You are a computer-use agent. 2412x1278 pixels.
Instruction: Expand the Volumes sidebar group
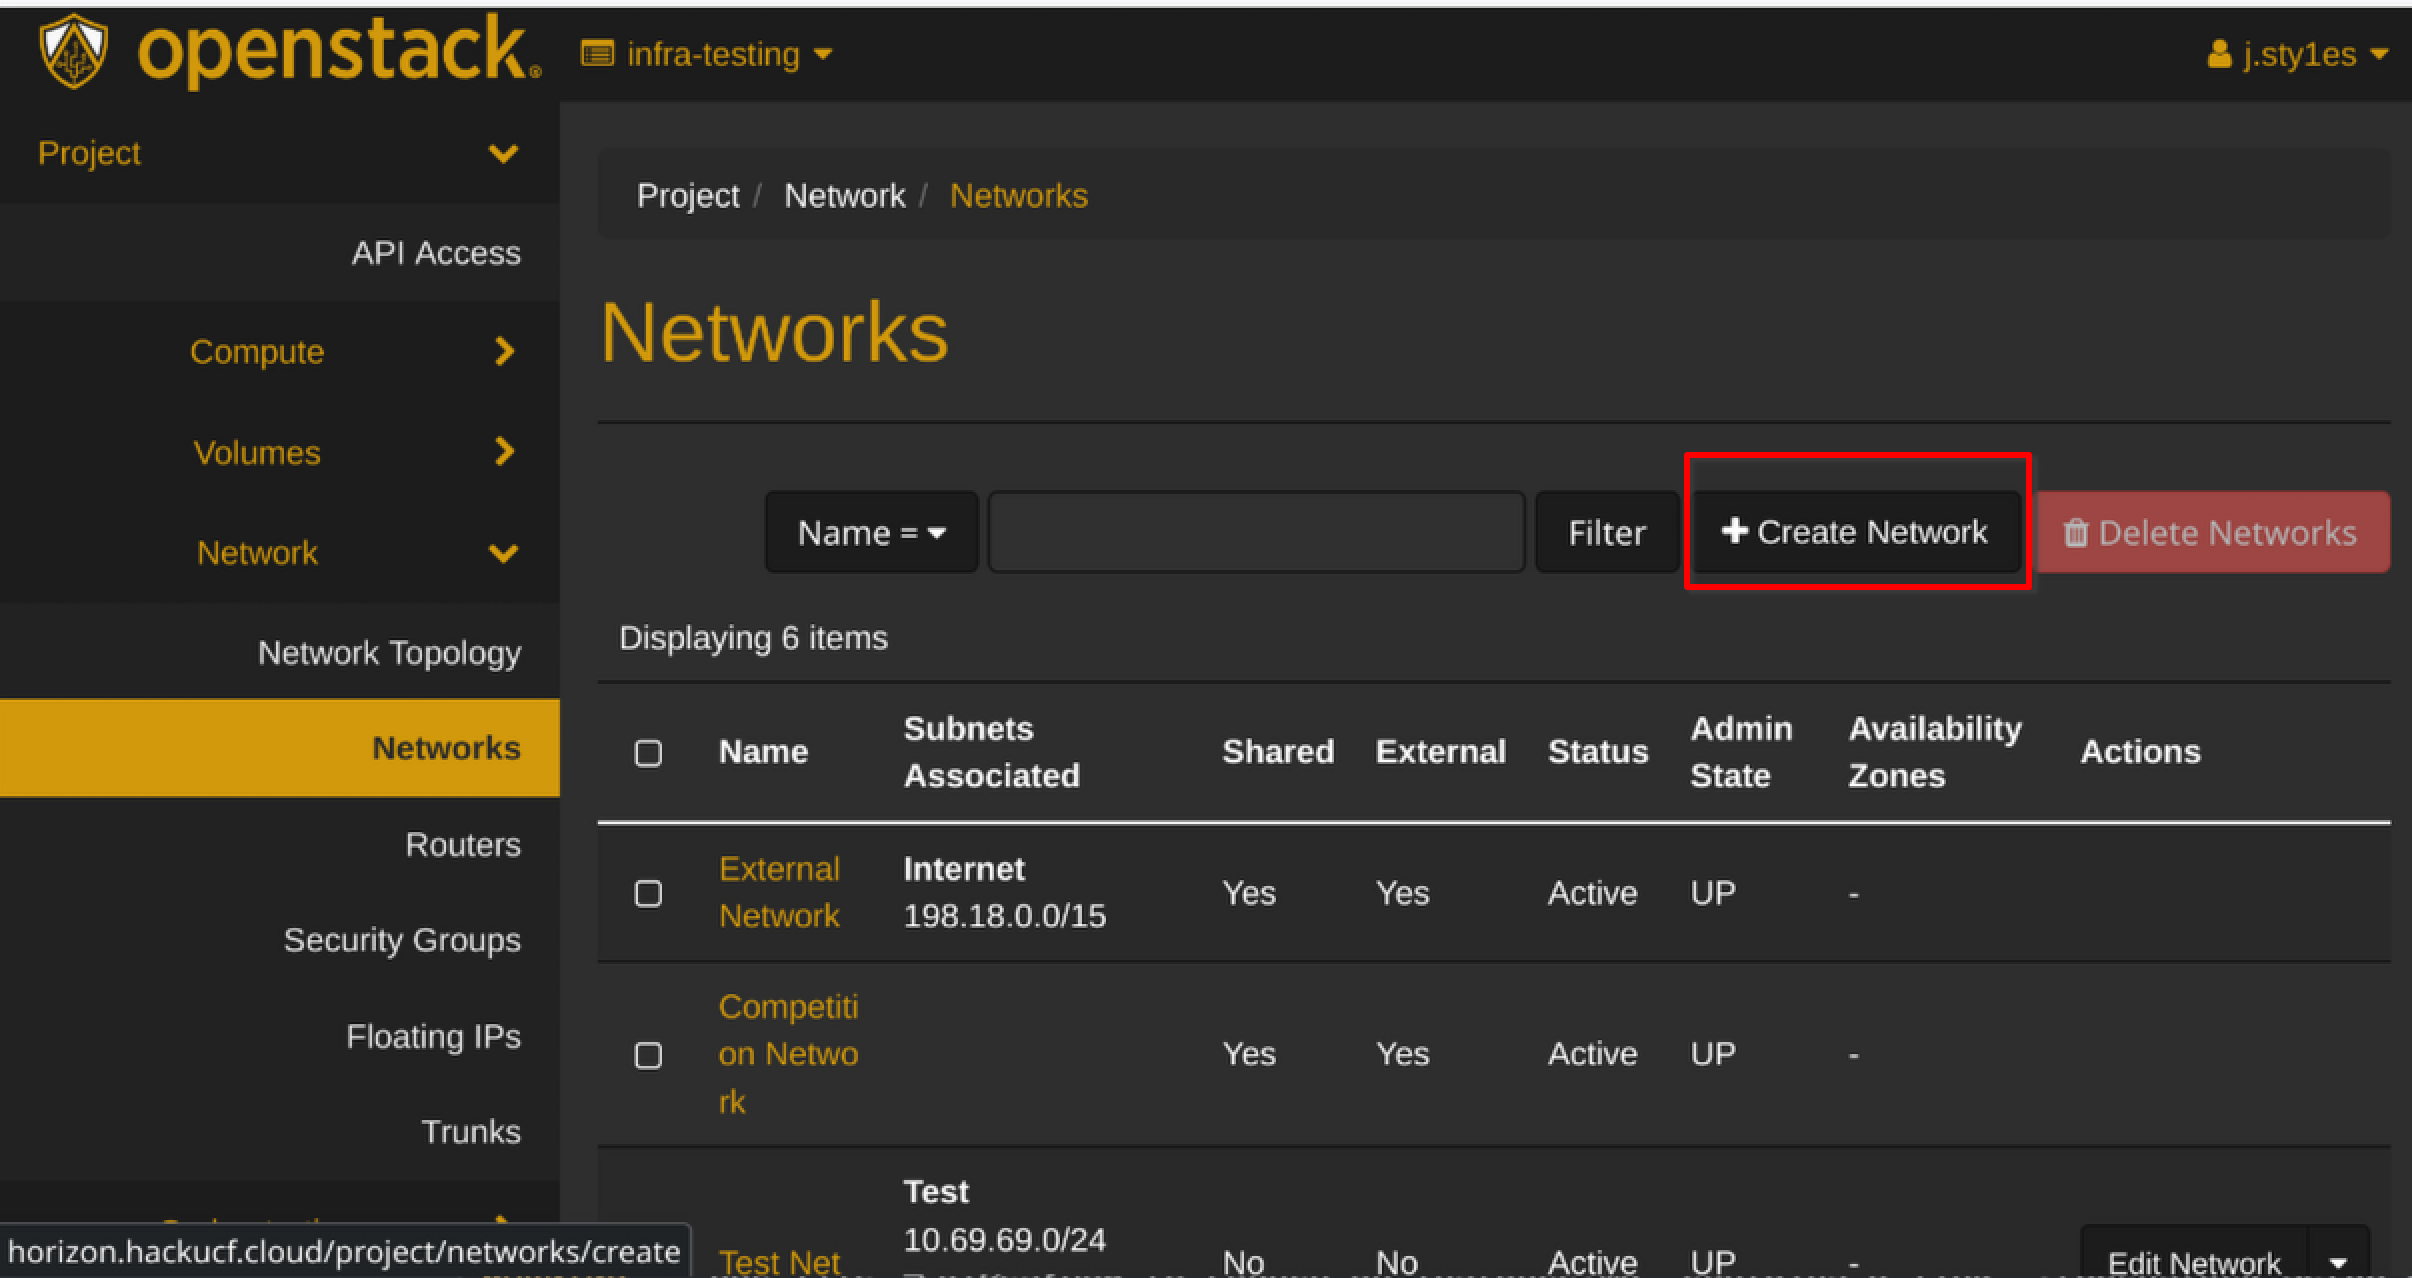[x=279, y=452]
